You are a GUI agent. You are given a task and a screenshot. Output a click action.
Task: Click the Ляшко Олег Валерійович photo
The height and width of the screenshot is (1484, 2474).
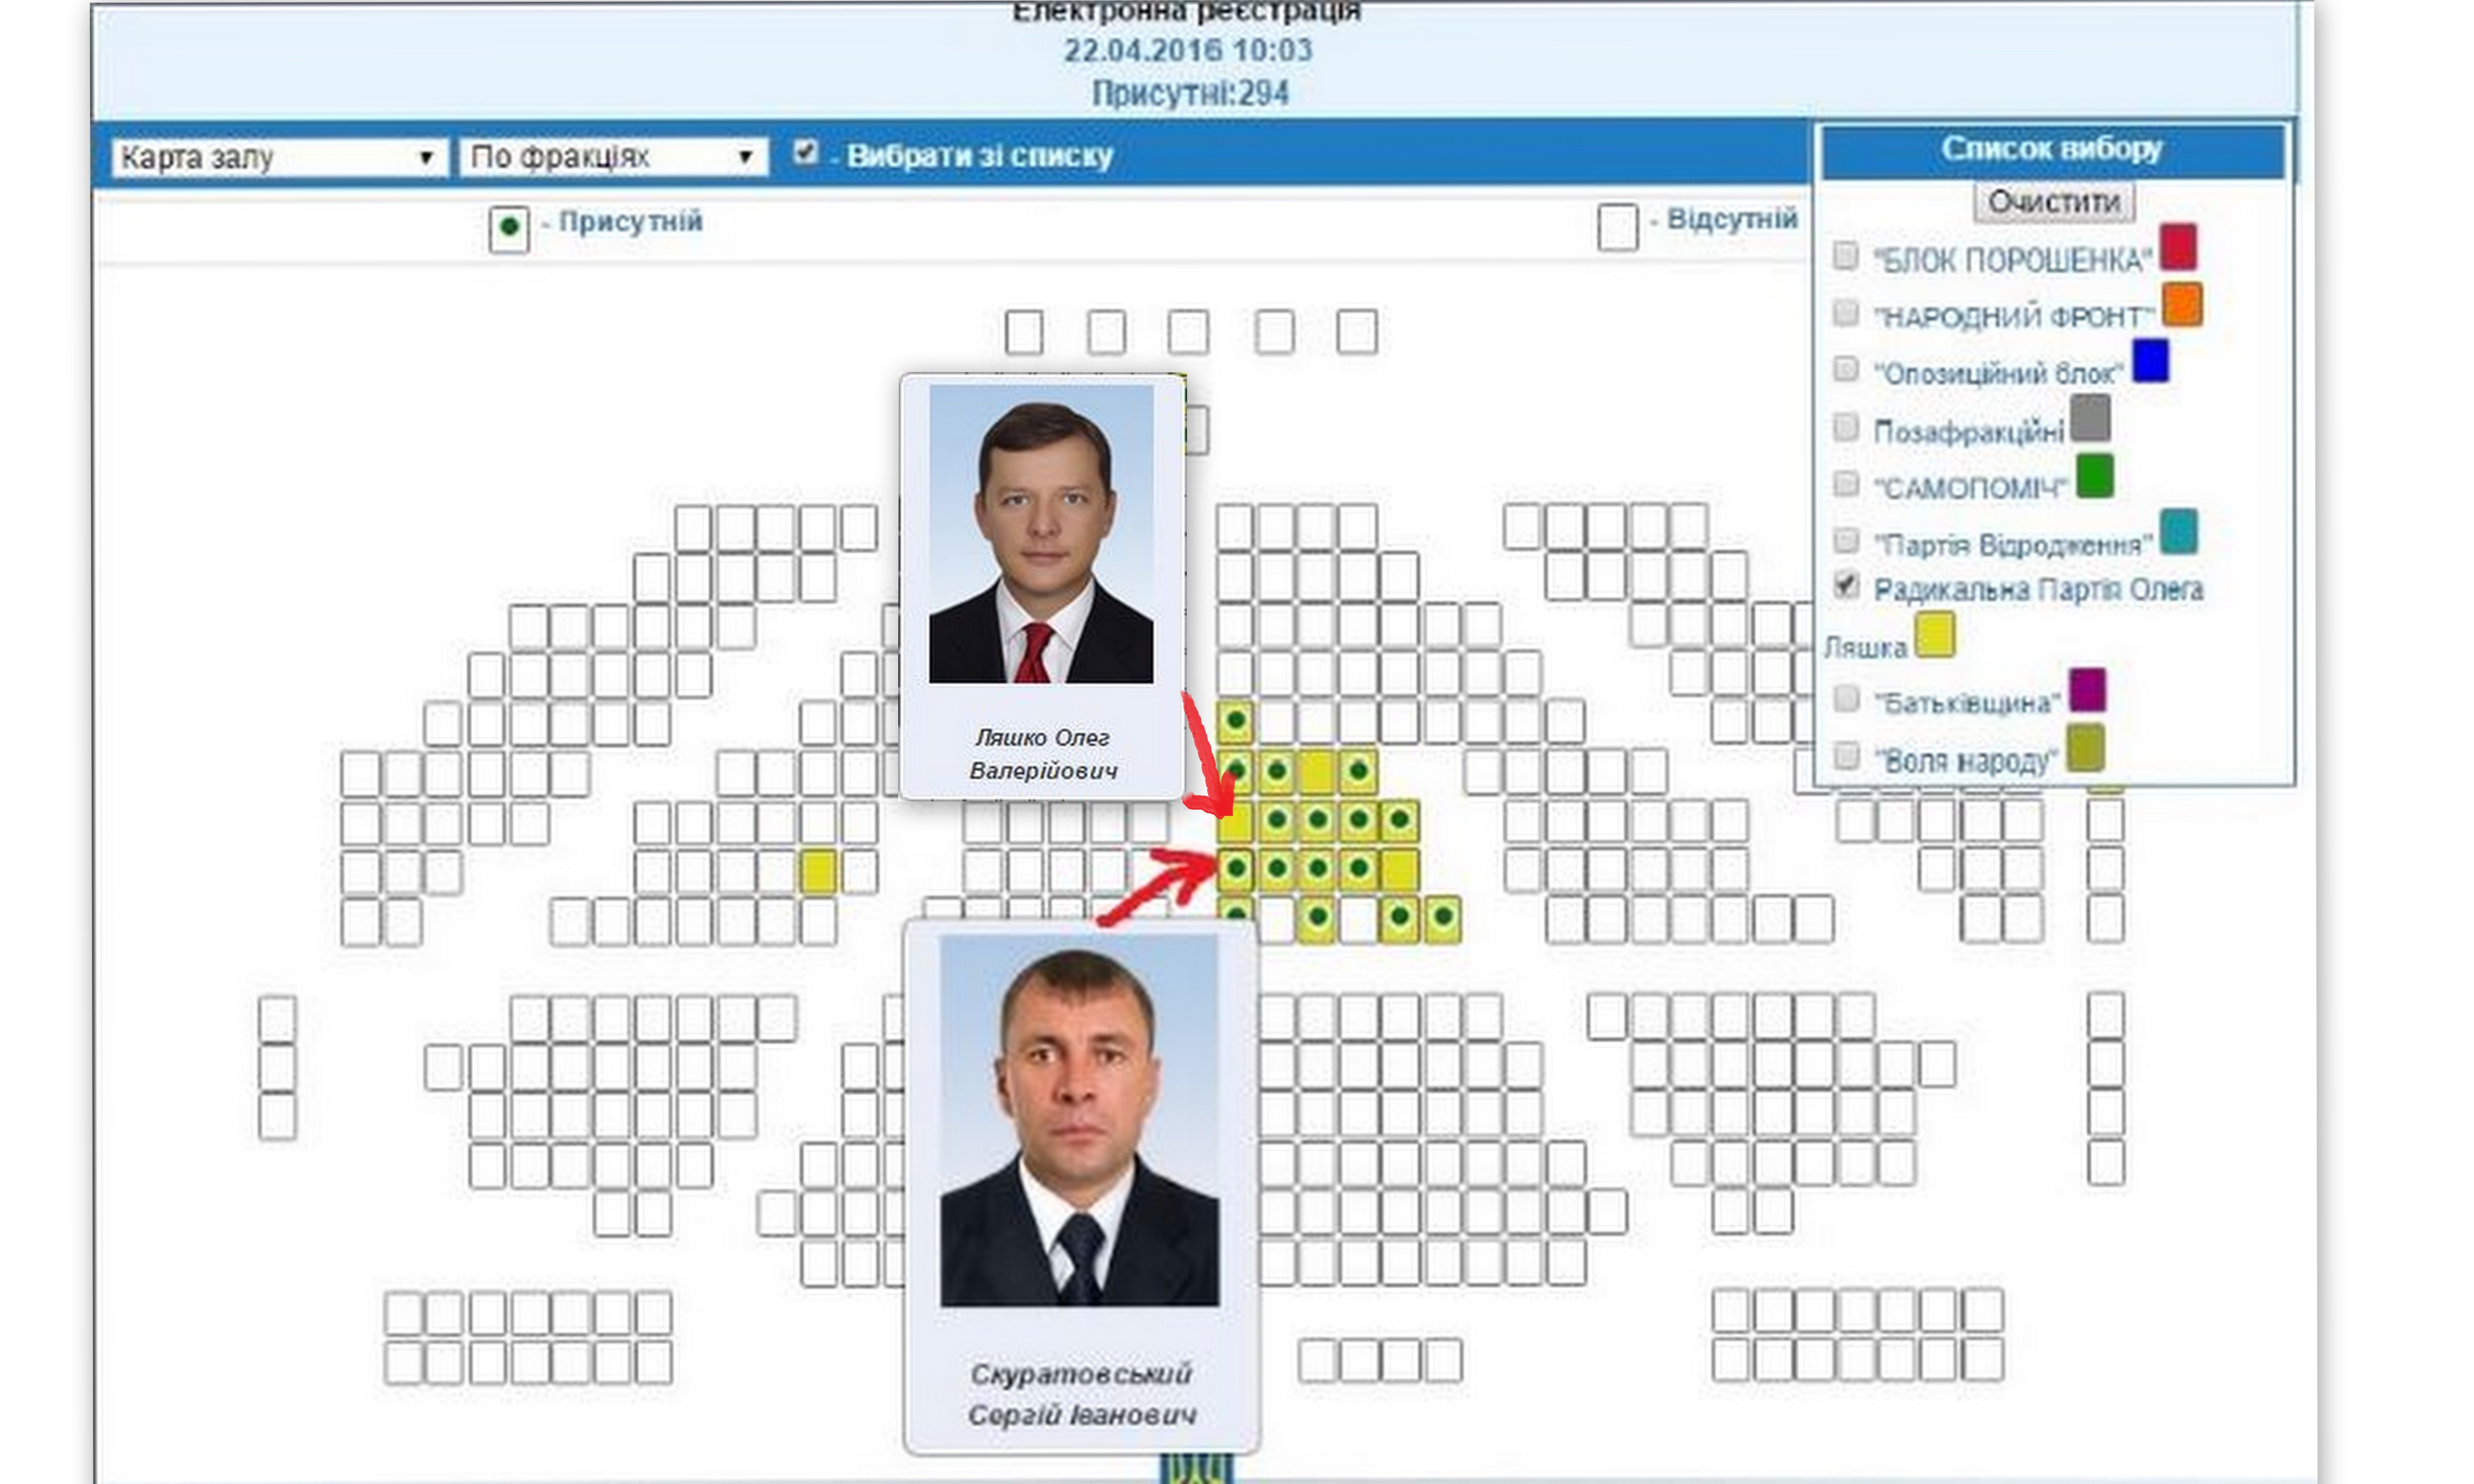click(x=1040, y=535)
